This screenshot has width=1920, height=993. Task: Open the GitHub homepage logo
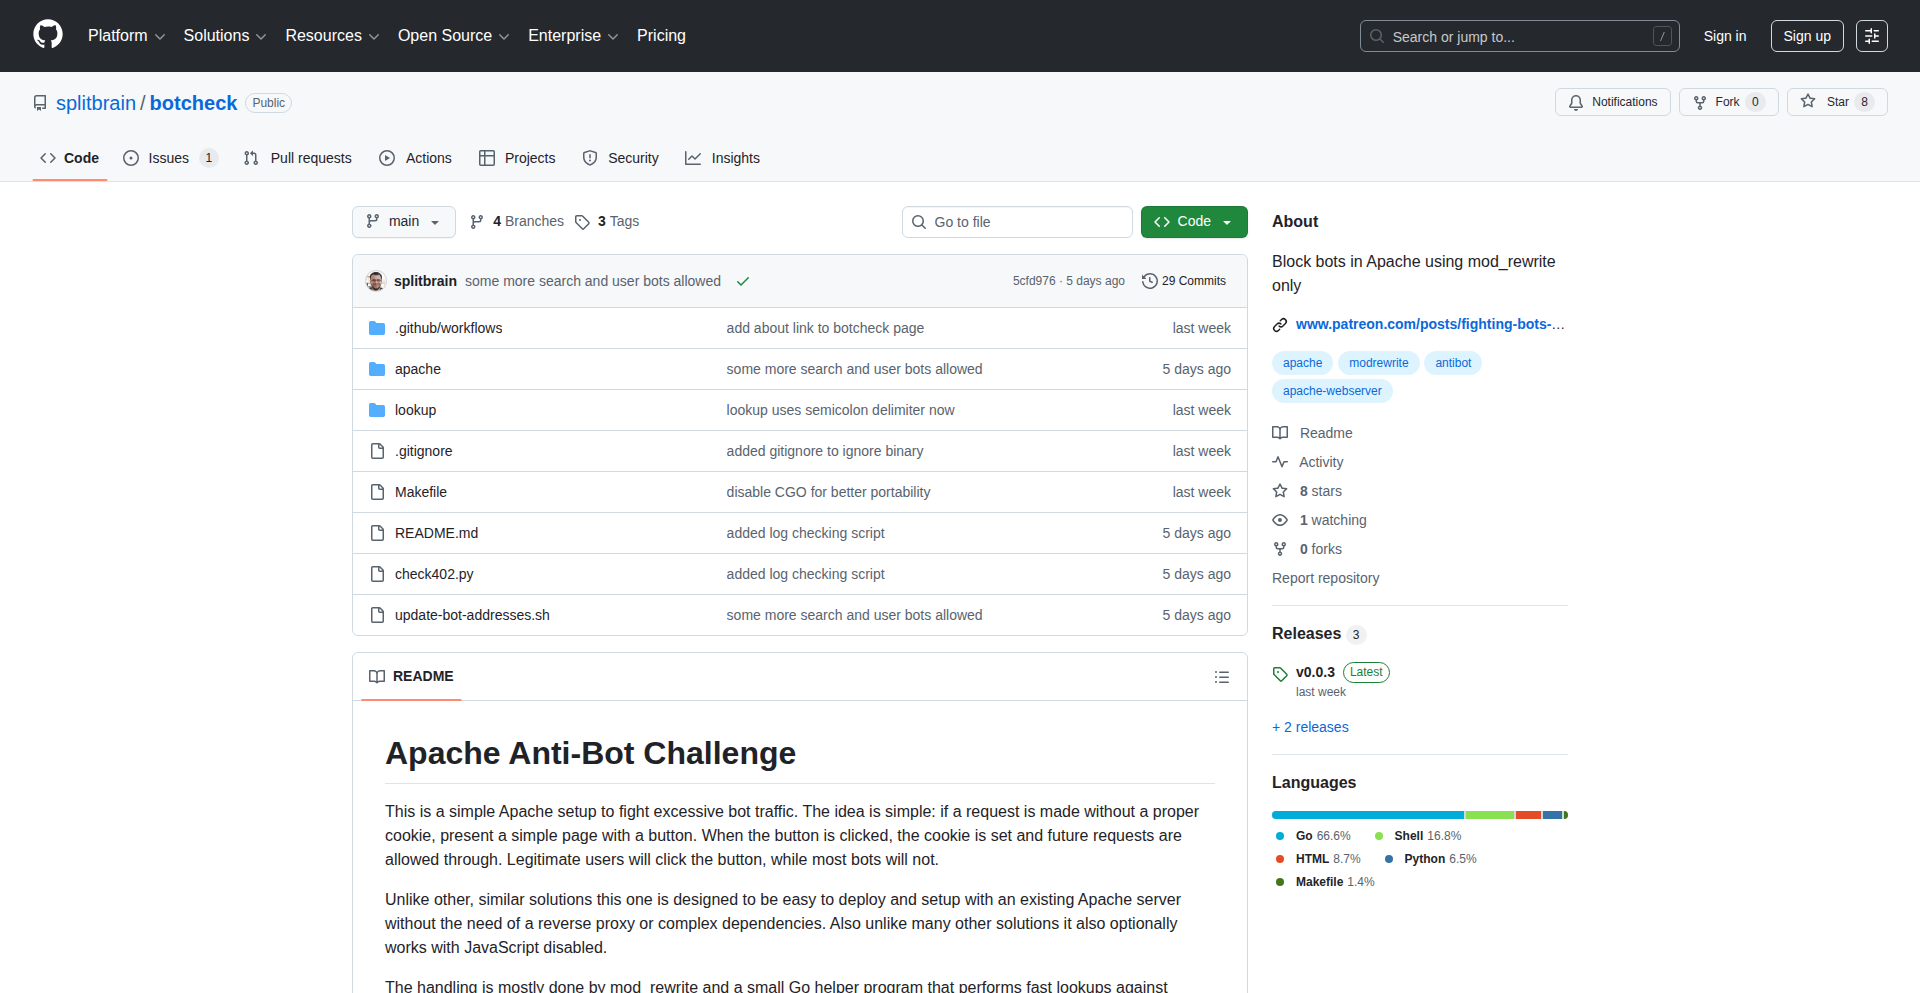(x=48, y=35)
